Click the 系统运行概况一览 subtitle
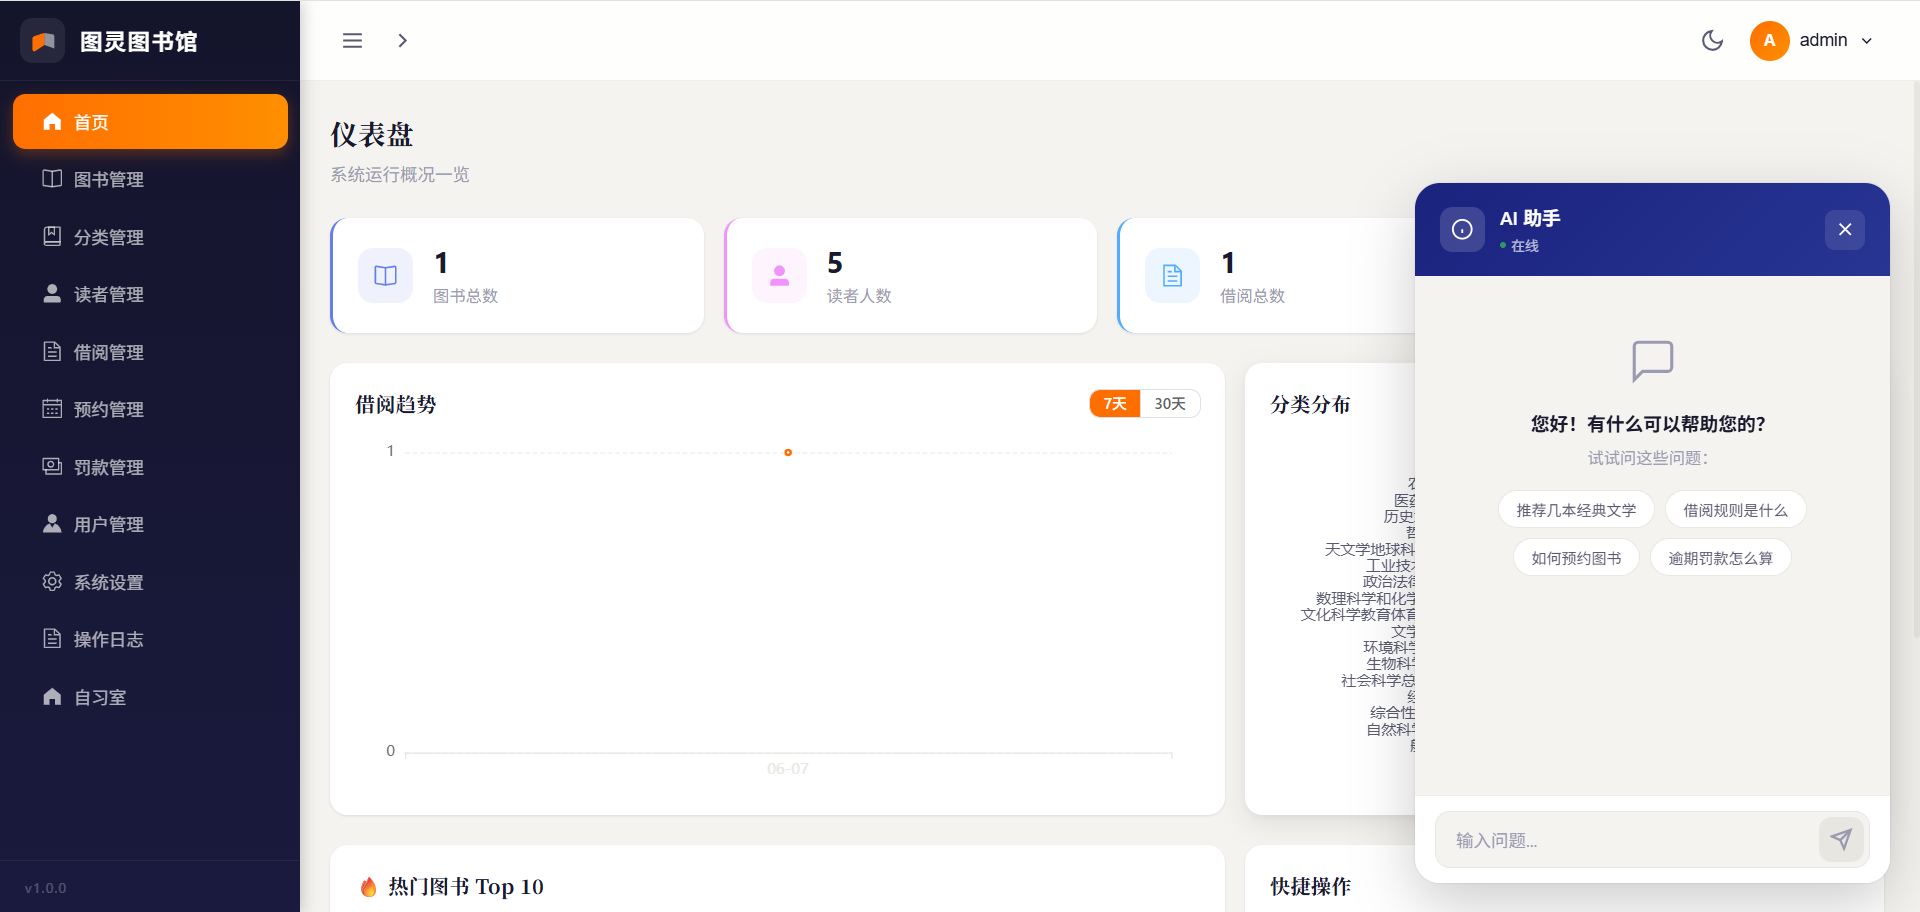1920x912 pixels. (x=400, y=175)
